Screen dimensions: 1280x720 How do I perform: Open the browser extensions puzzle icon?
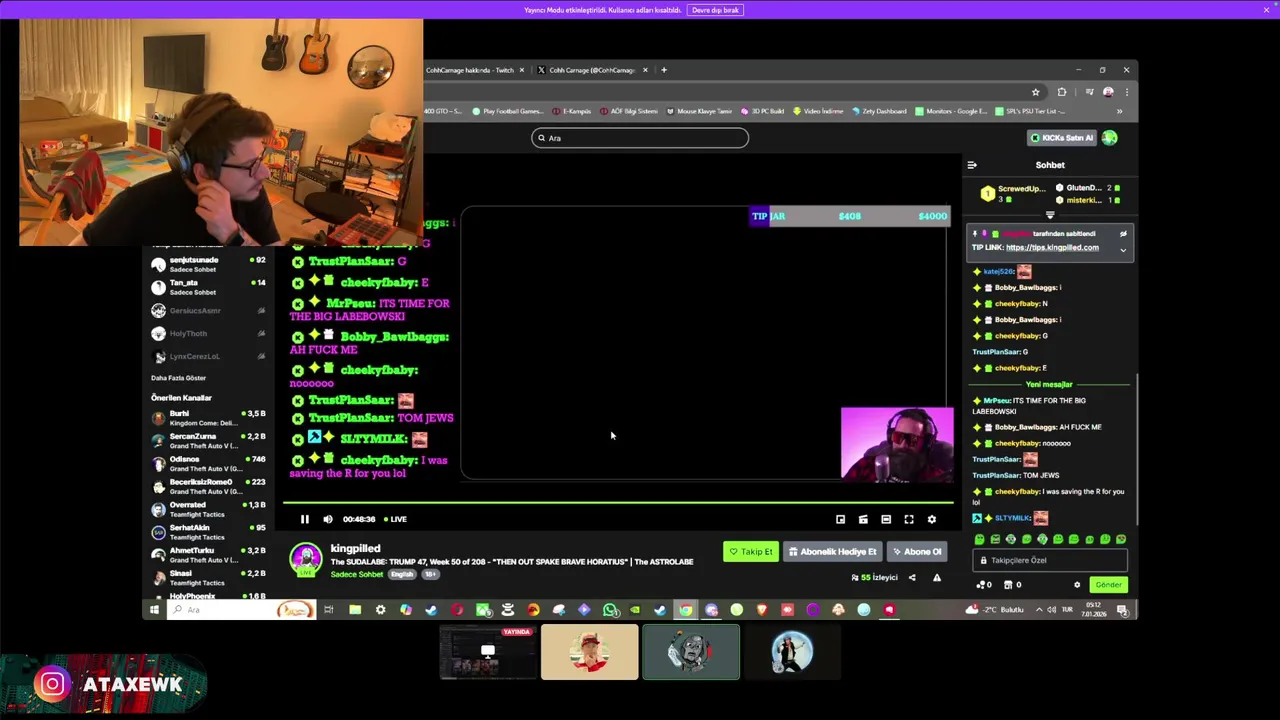pos(1062,92)
